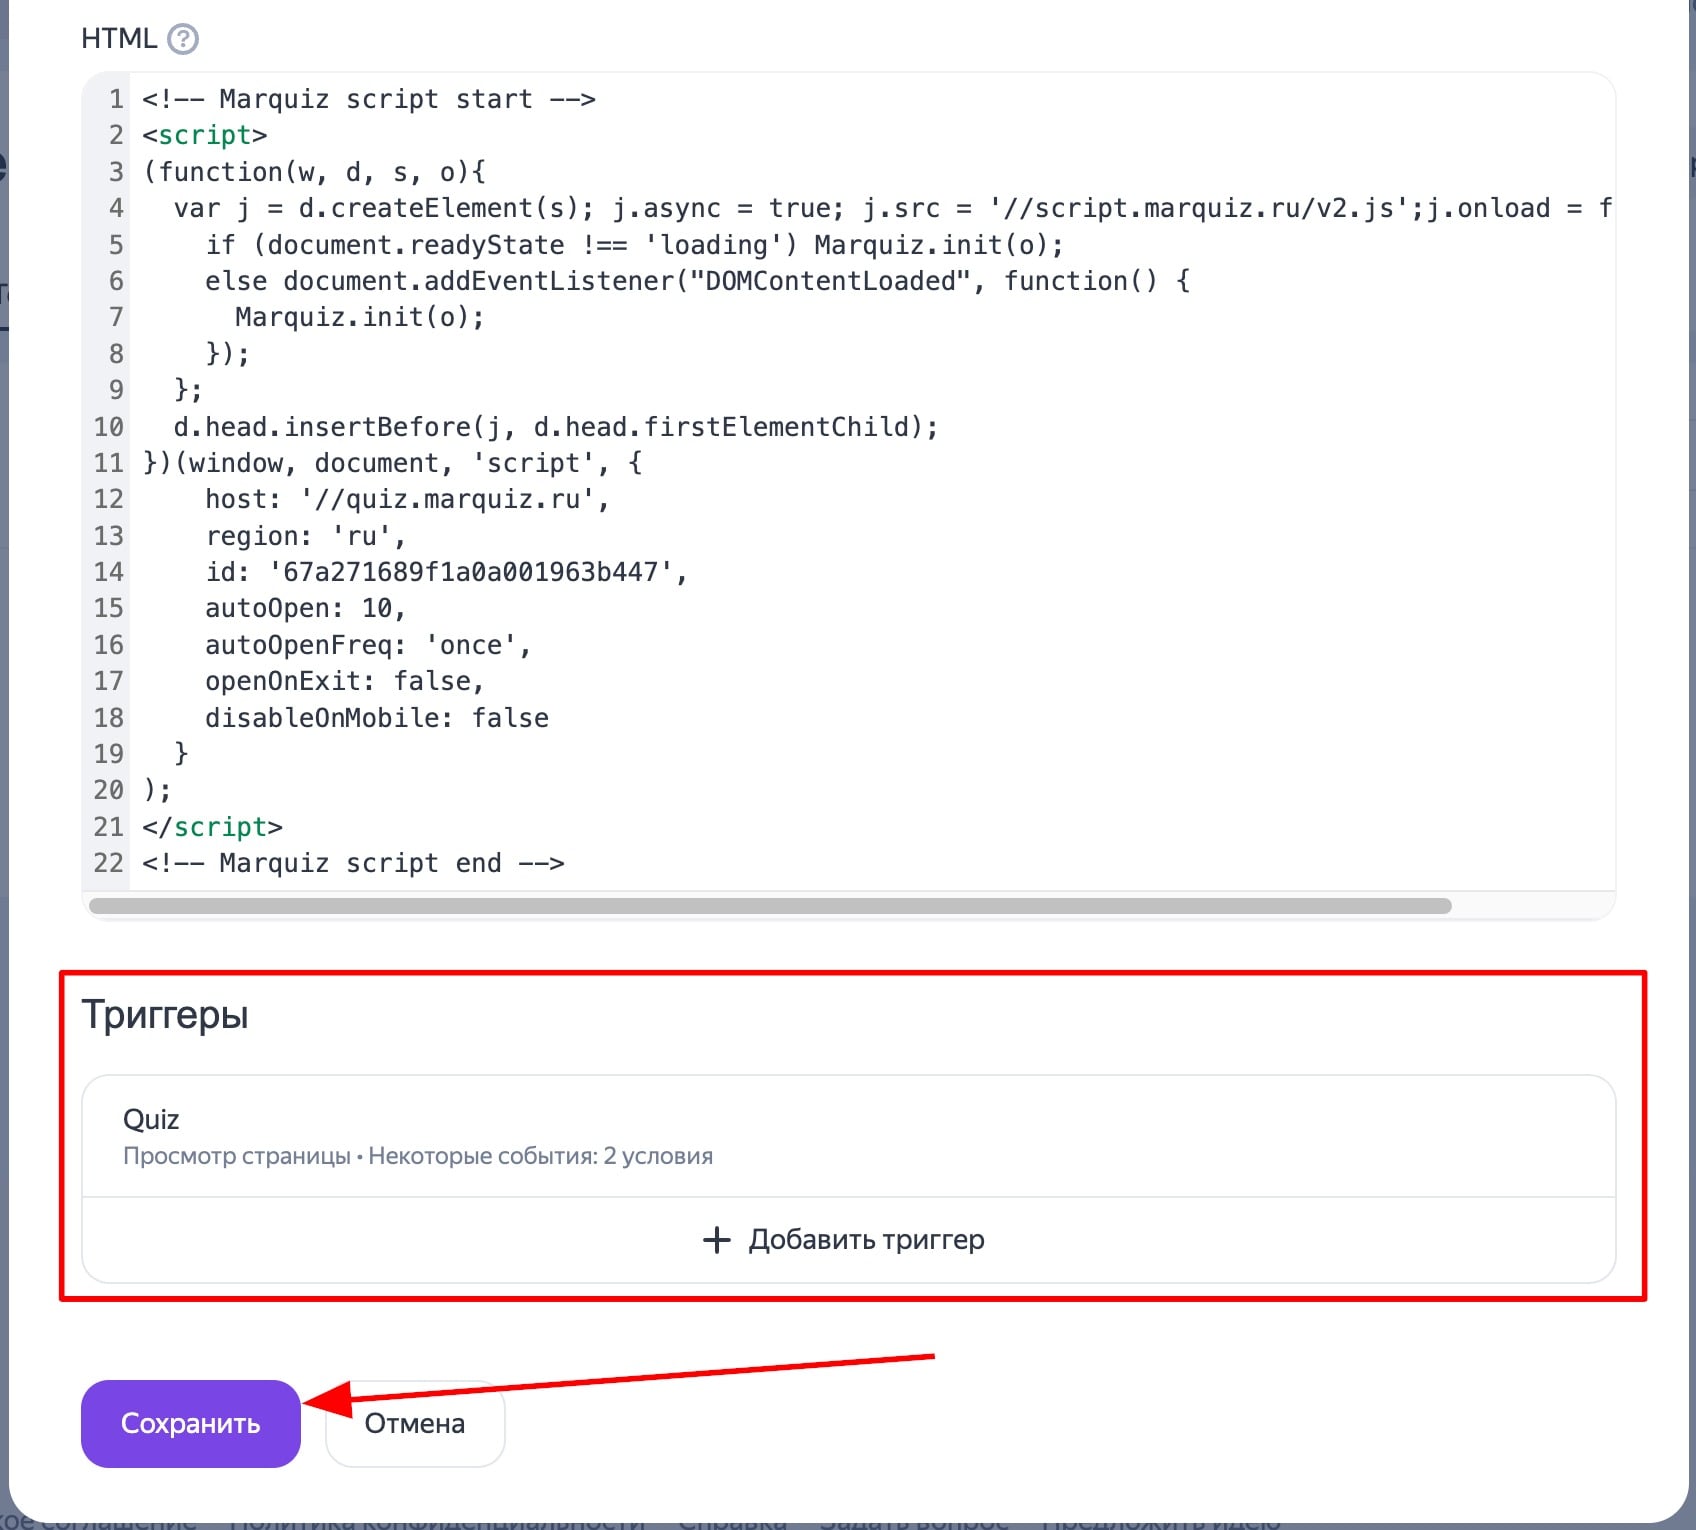Click the line region: 'ru'
Screen dimensions: 1696x1530
point(305,536)
